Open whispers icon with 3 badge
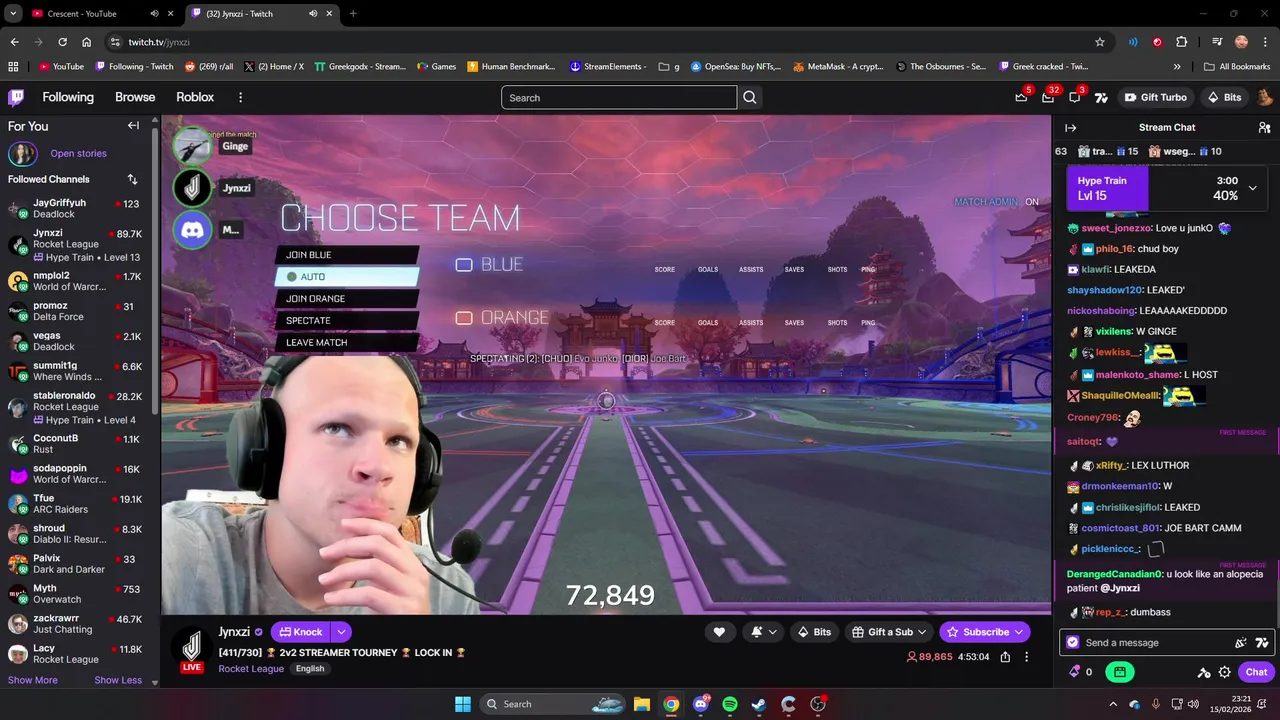1280x720 pixels. (1075, 97)
